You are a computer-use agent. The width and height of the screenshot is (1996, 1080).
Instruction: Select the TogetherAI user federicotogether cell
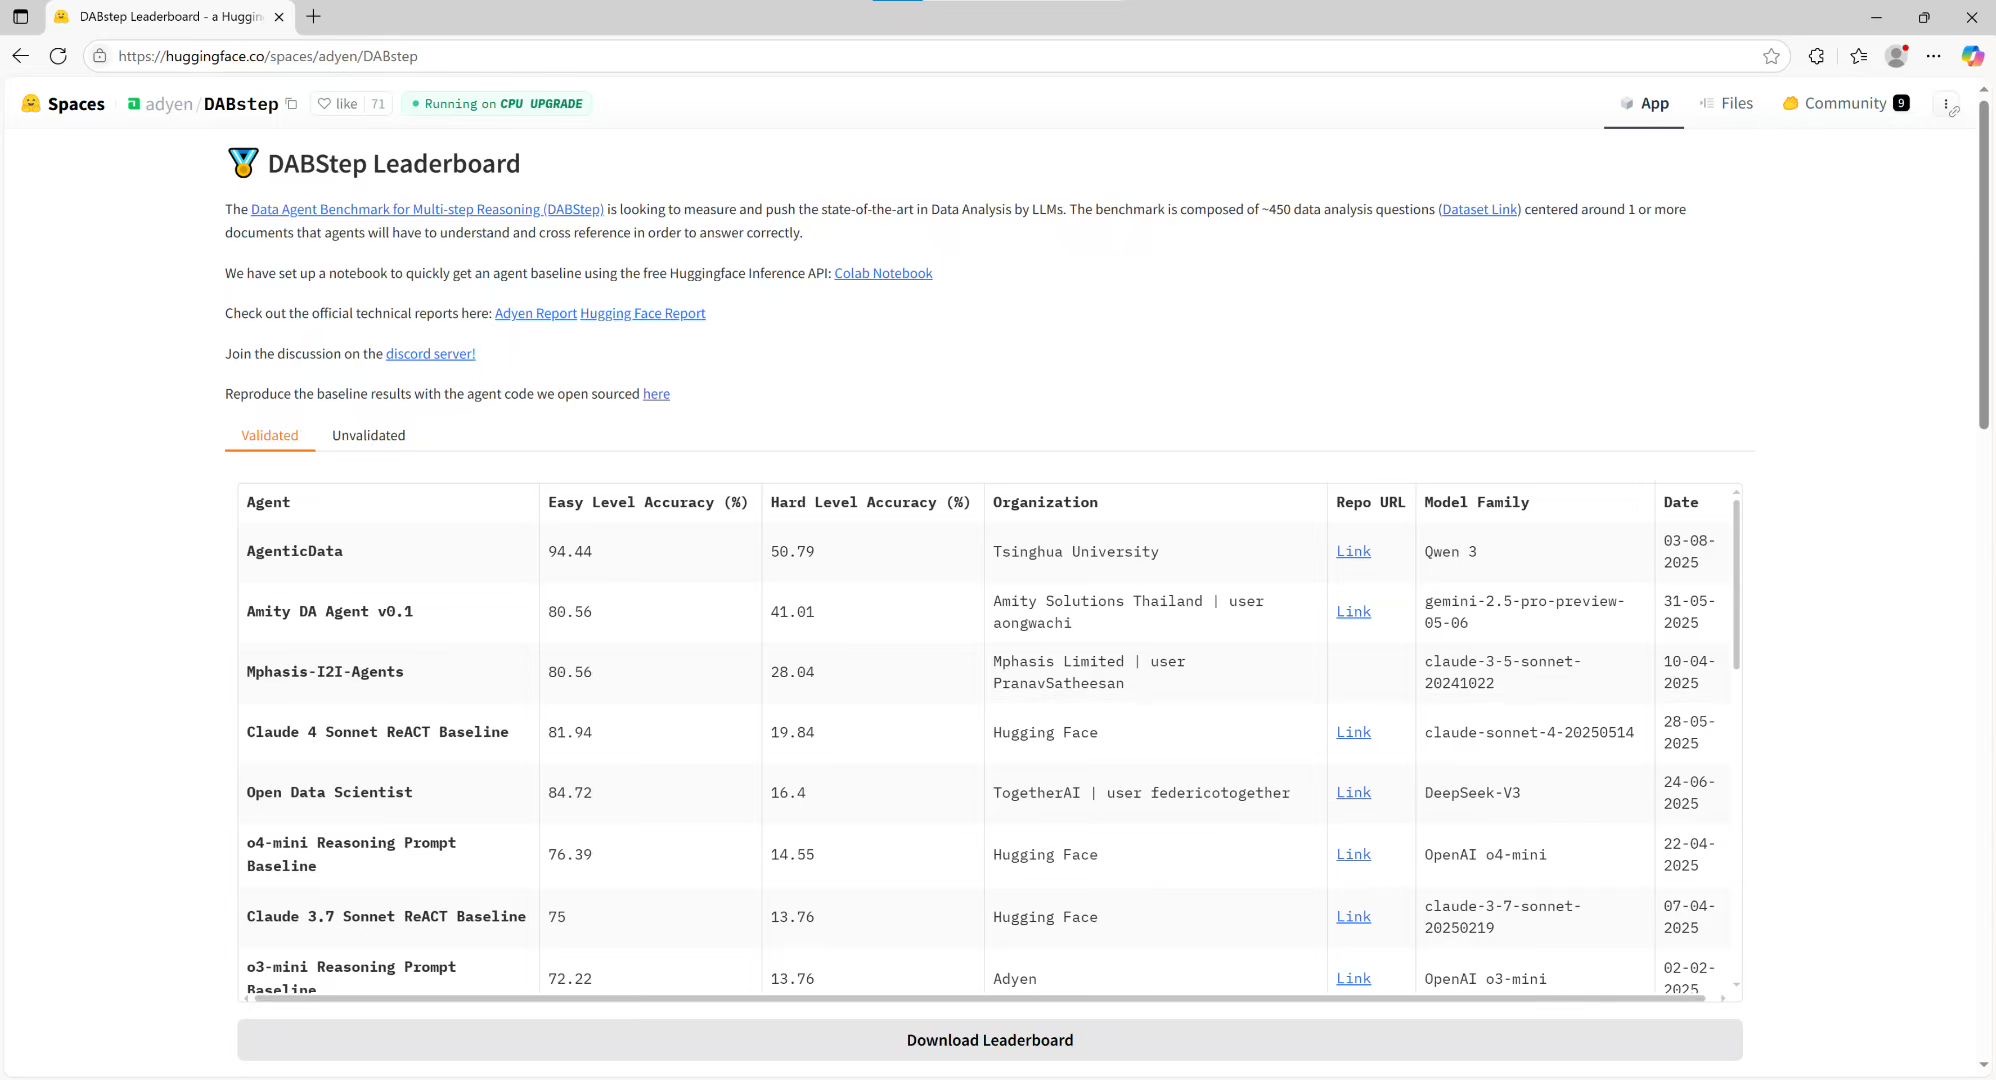(x=1155, y=792)
